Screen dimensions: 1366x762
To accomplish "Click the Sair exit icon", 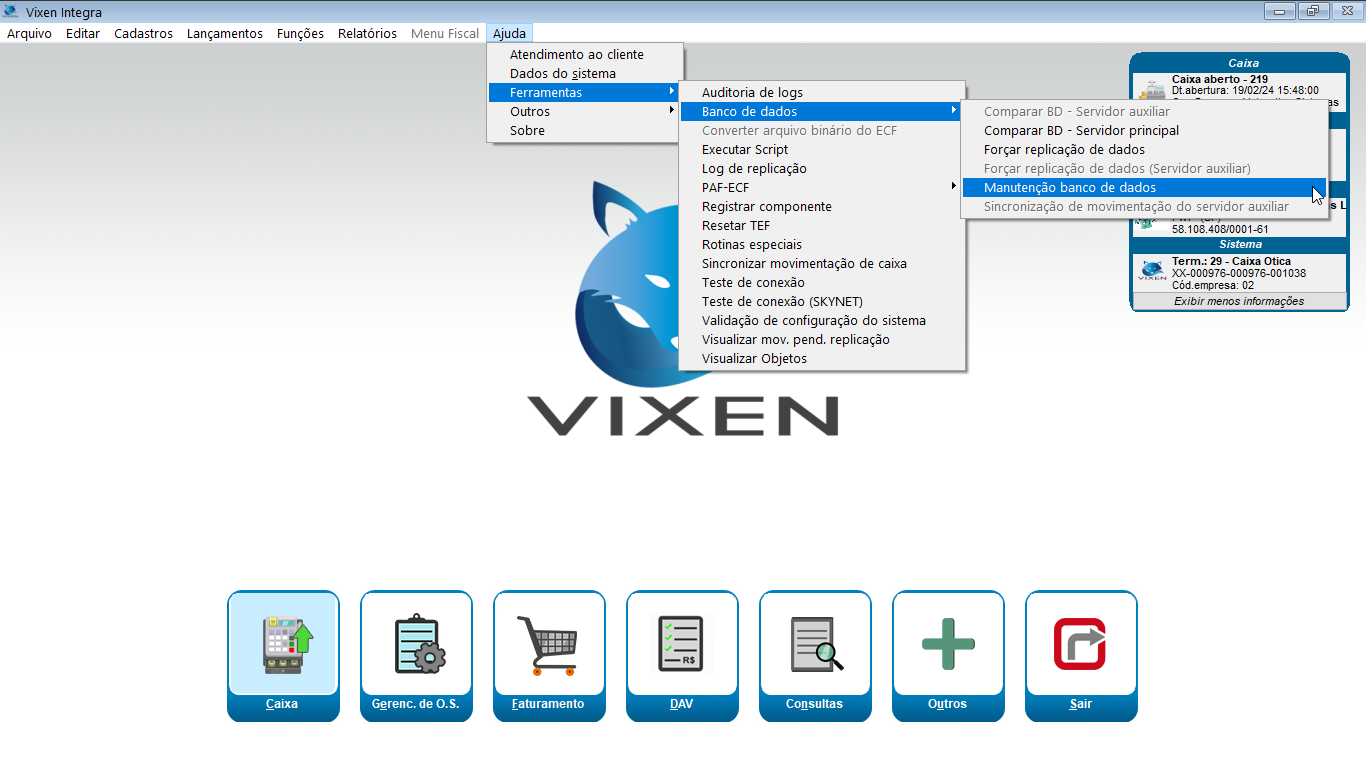I will [1081, 643].
